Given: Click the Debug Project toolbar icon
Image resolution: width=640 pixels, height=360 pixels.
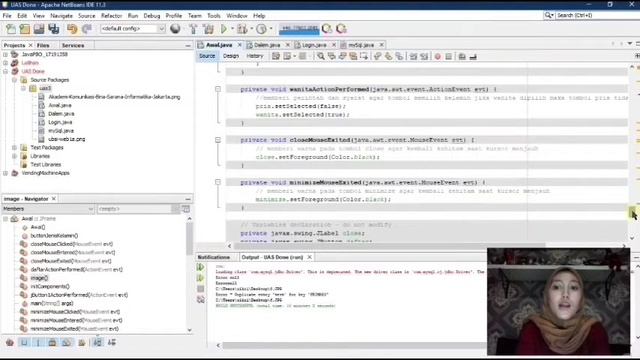Looking at the screenshot, I should tap(242, 29).
